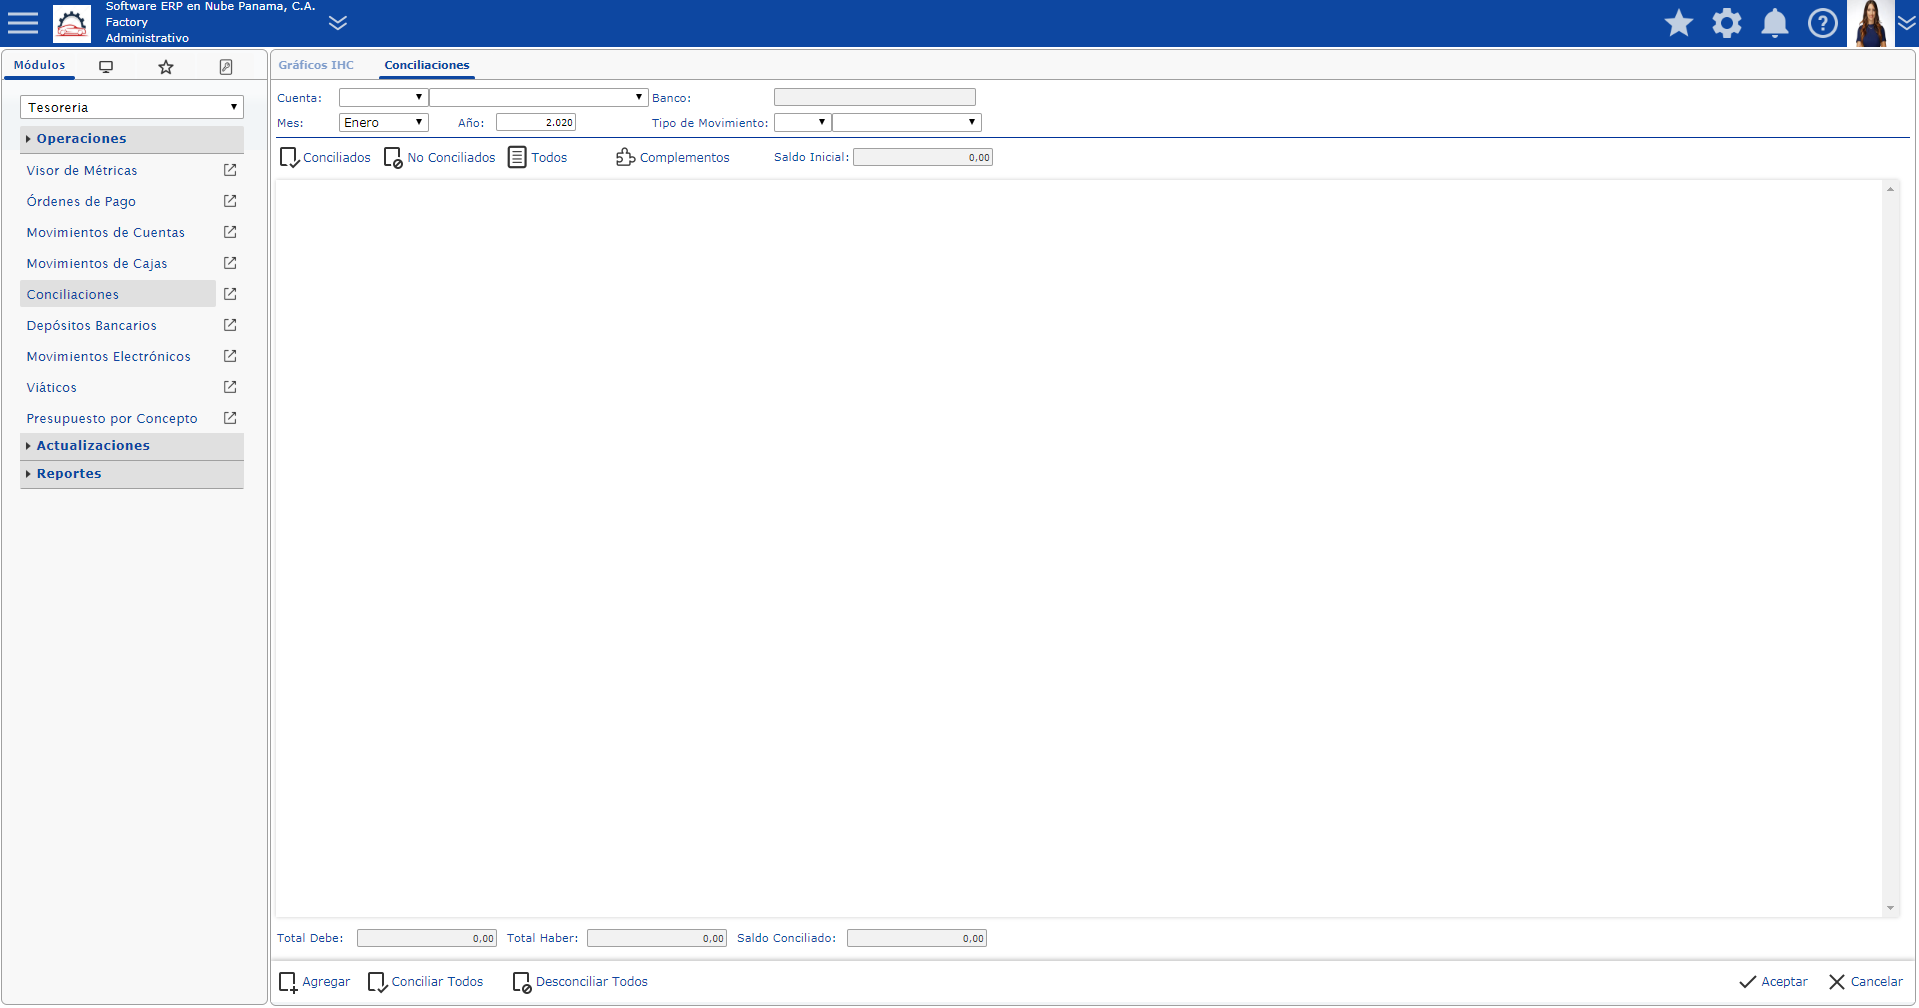
Task: Open Depósitos Bancarios in new window icon
Action: coord(230,325)
